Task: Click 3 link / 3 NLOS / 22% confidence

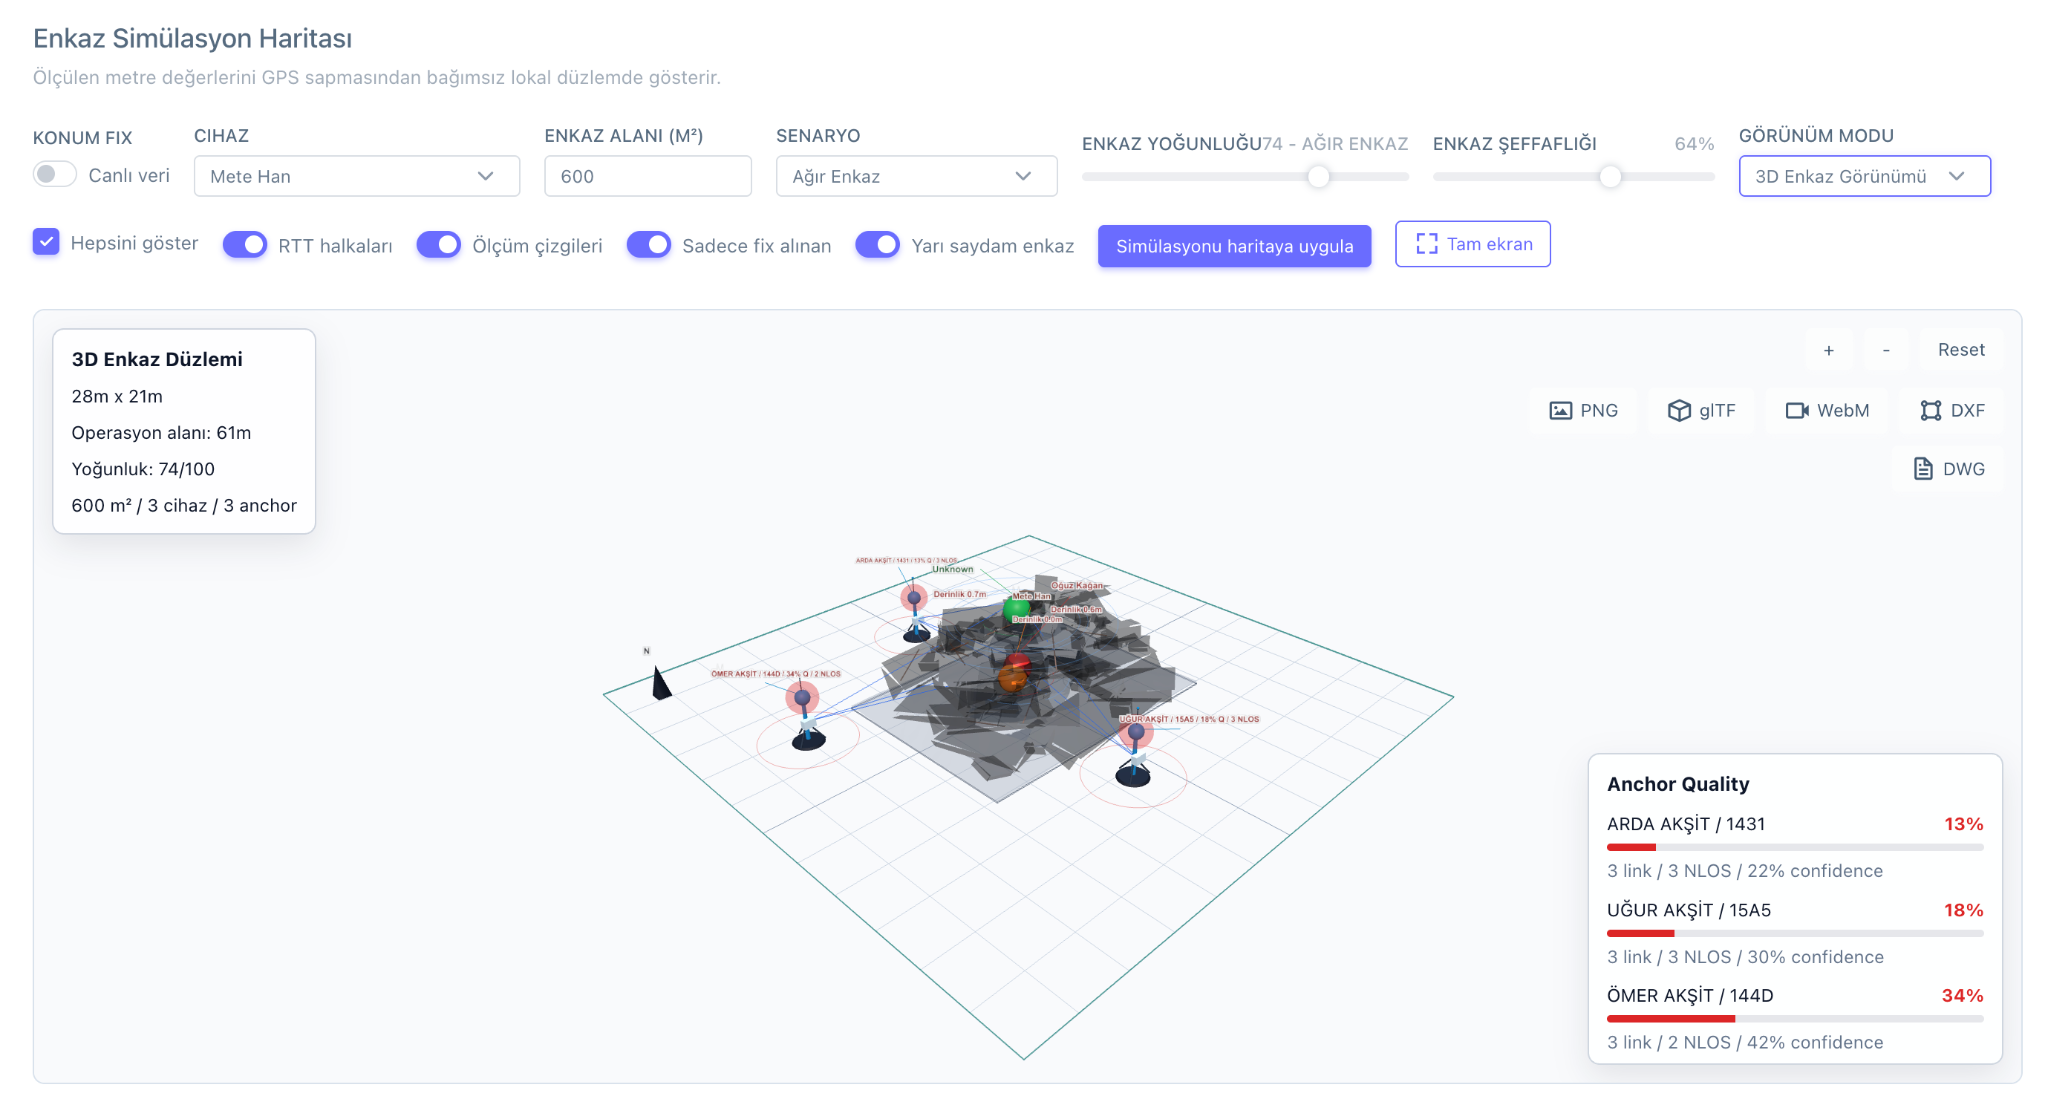Action: click(1745, 871)
